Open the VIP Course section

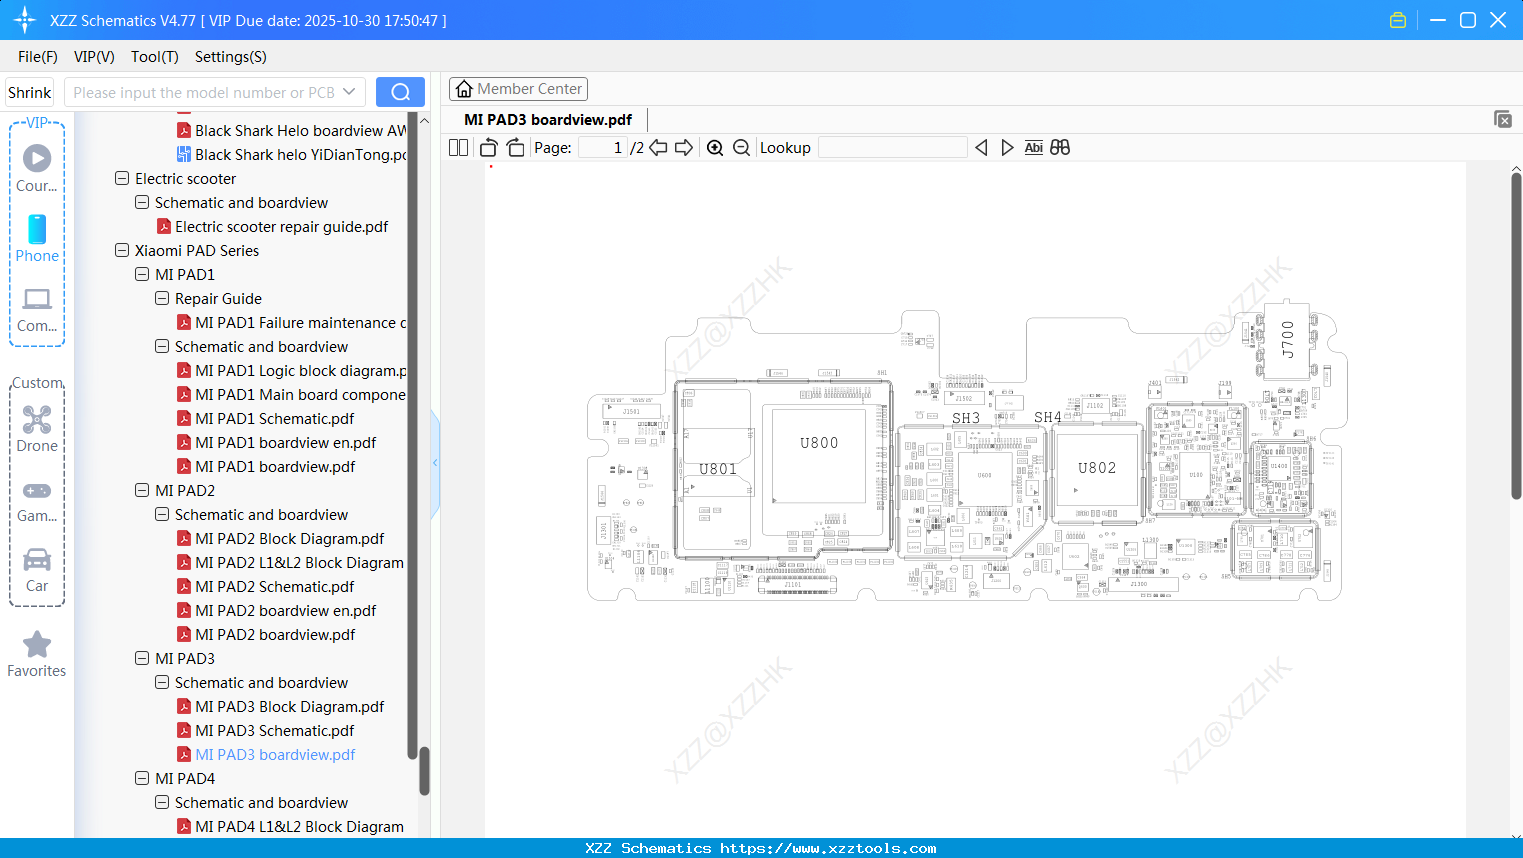click(37, 168)
